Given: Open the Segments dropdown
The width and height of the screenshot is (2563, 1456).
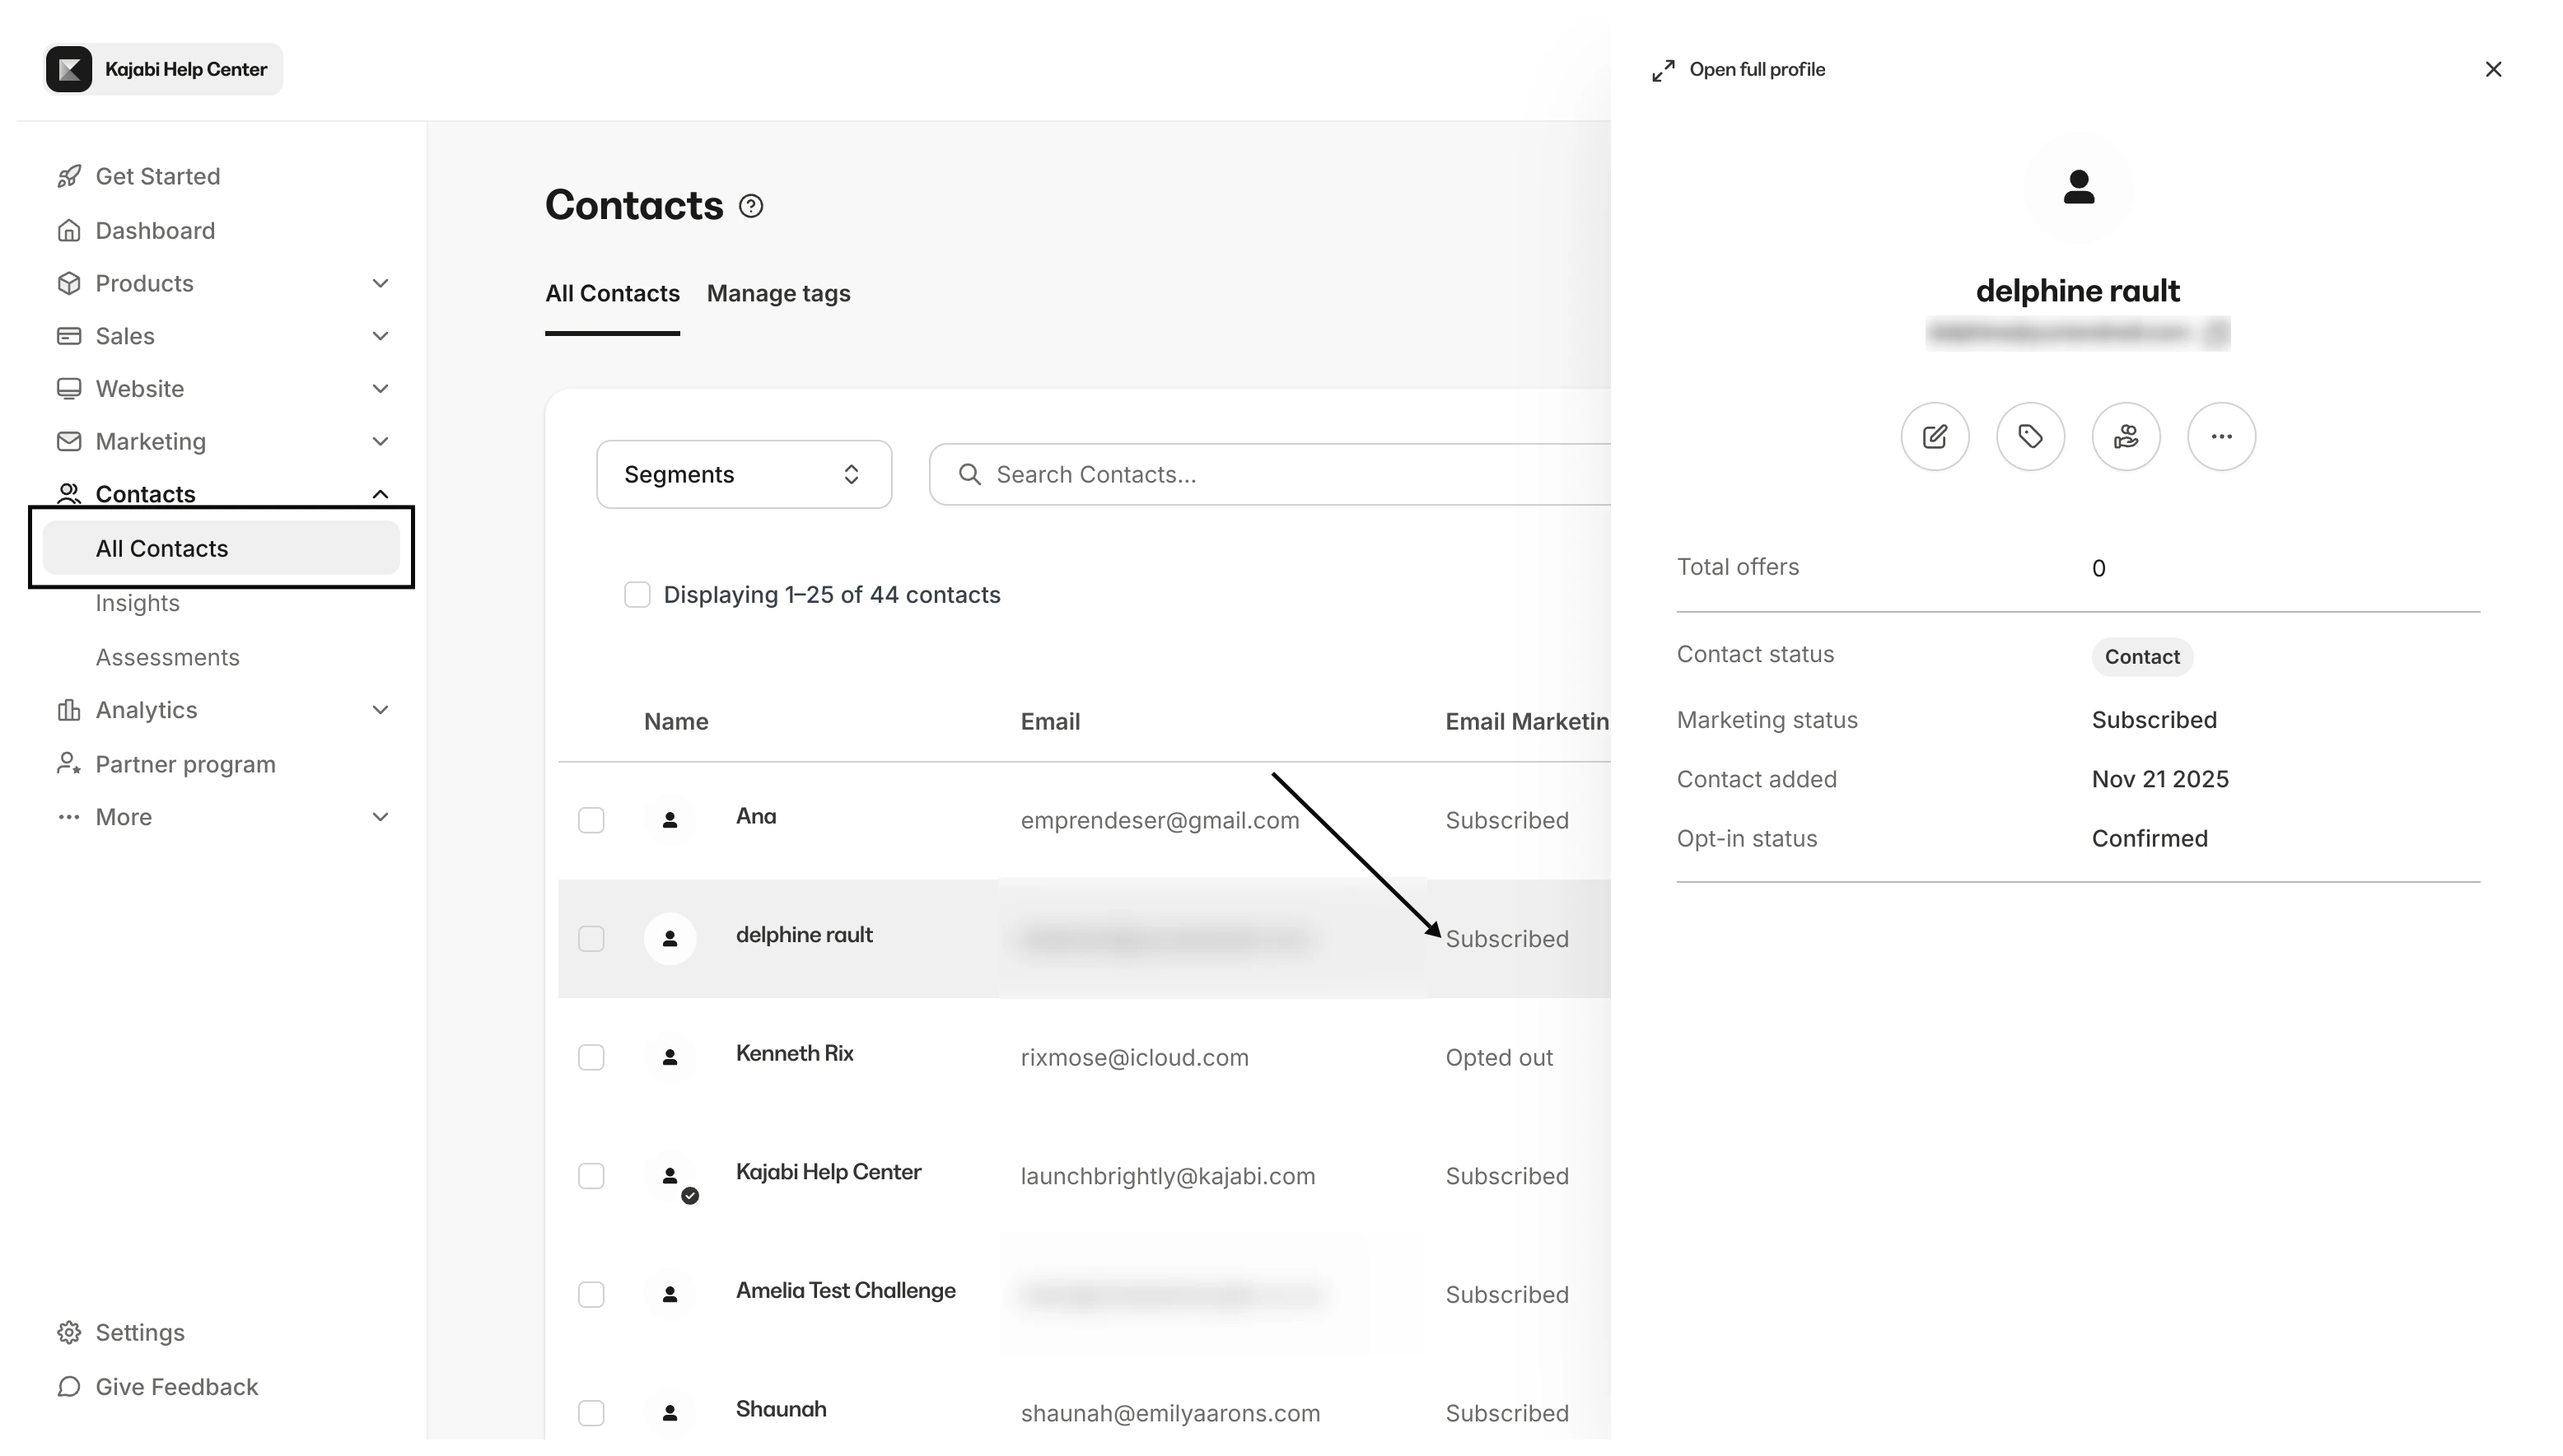Looking at the screenshot, I should click(x=743, y=474).
